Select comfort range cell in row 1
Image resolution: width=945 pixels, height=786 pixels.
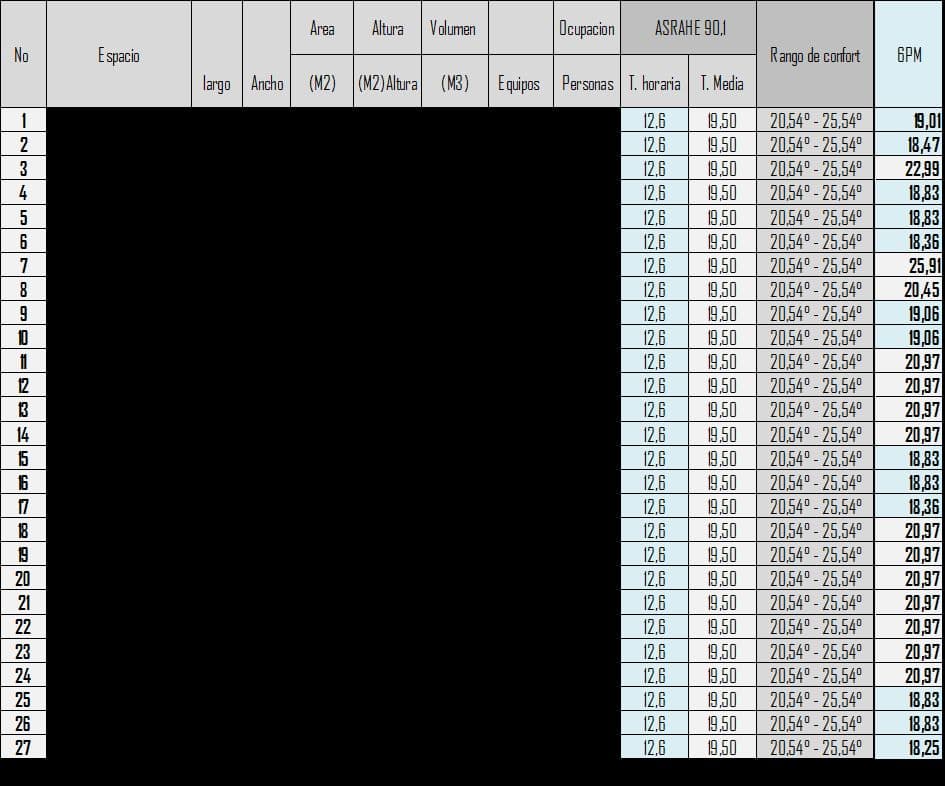click(815, 121)
